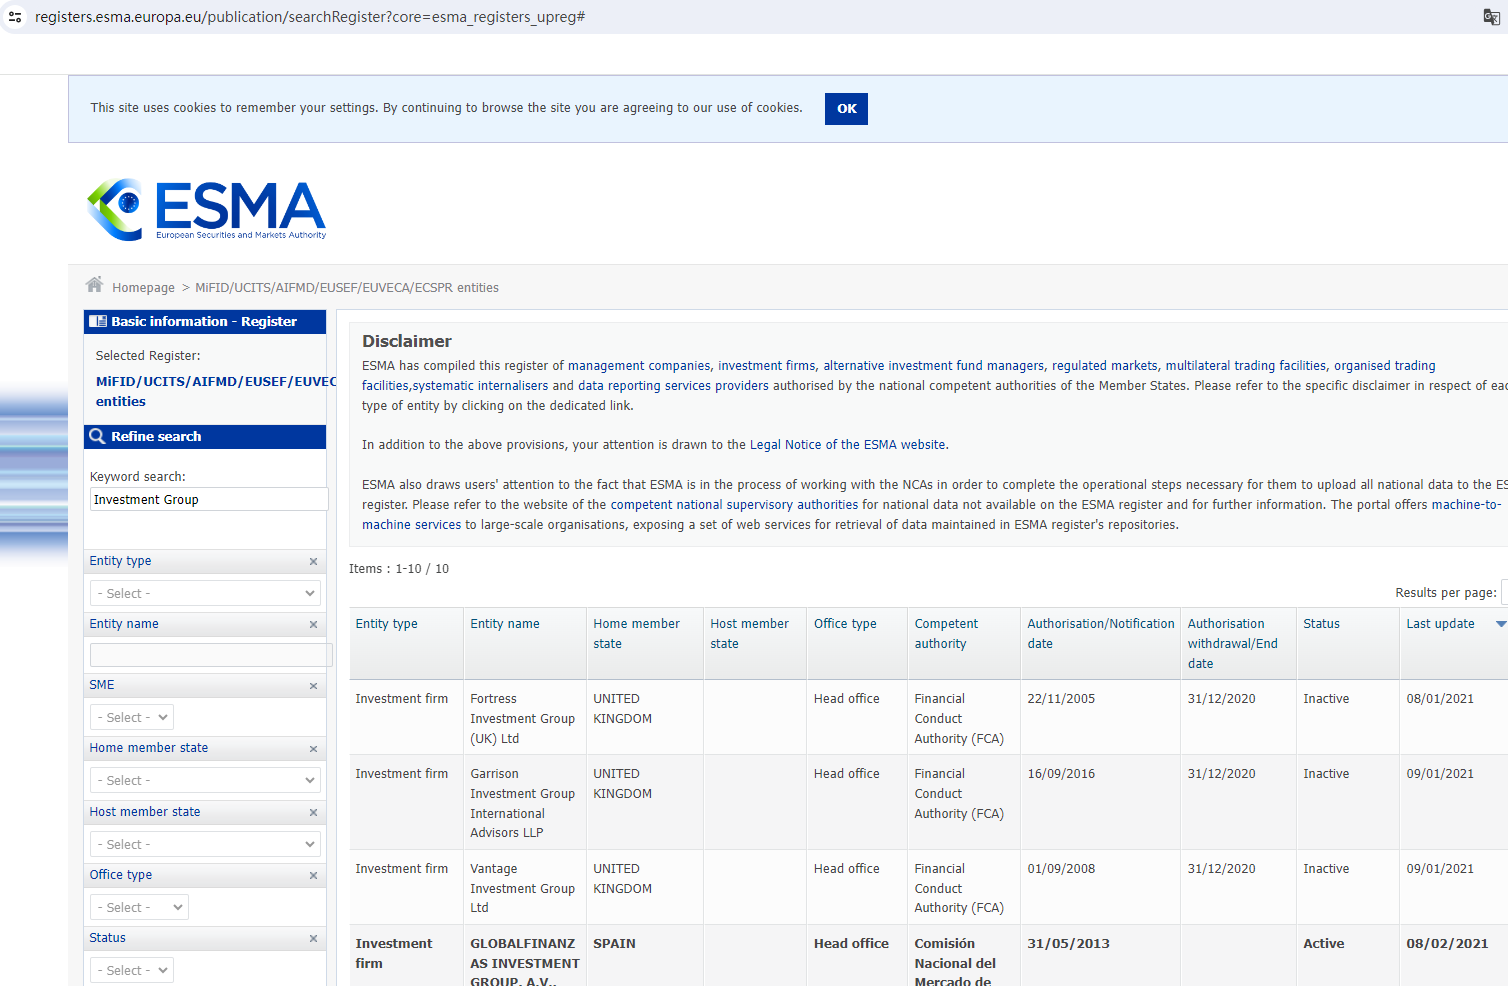Sort by Last update arrow
The image size is (1508, 986).
(1500, 624)
